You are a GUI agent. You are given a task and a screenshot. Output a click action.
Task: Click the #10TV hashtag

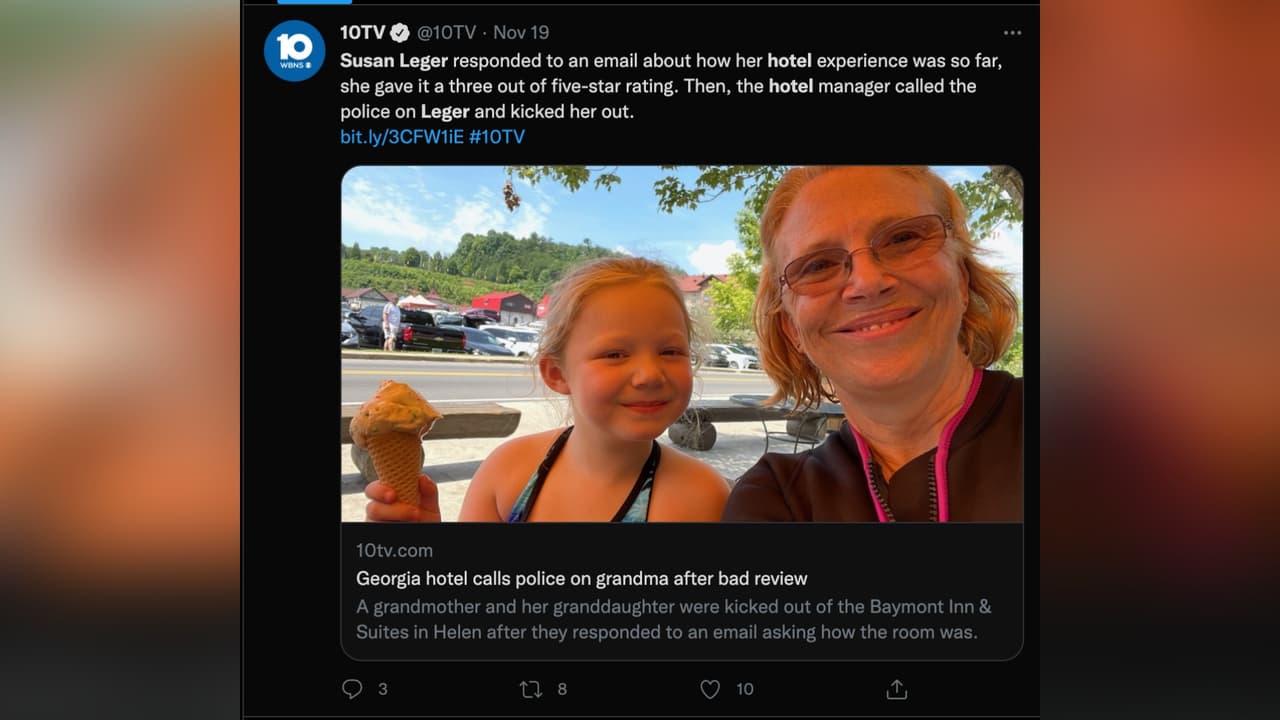pos(497,137)
